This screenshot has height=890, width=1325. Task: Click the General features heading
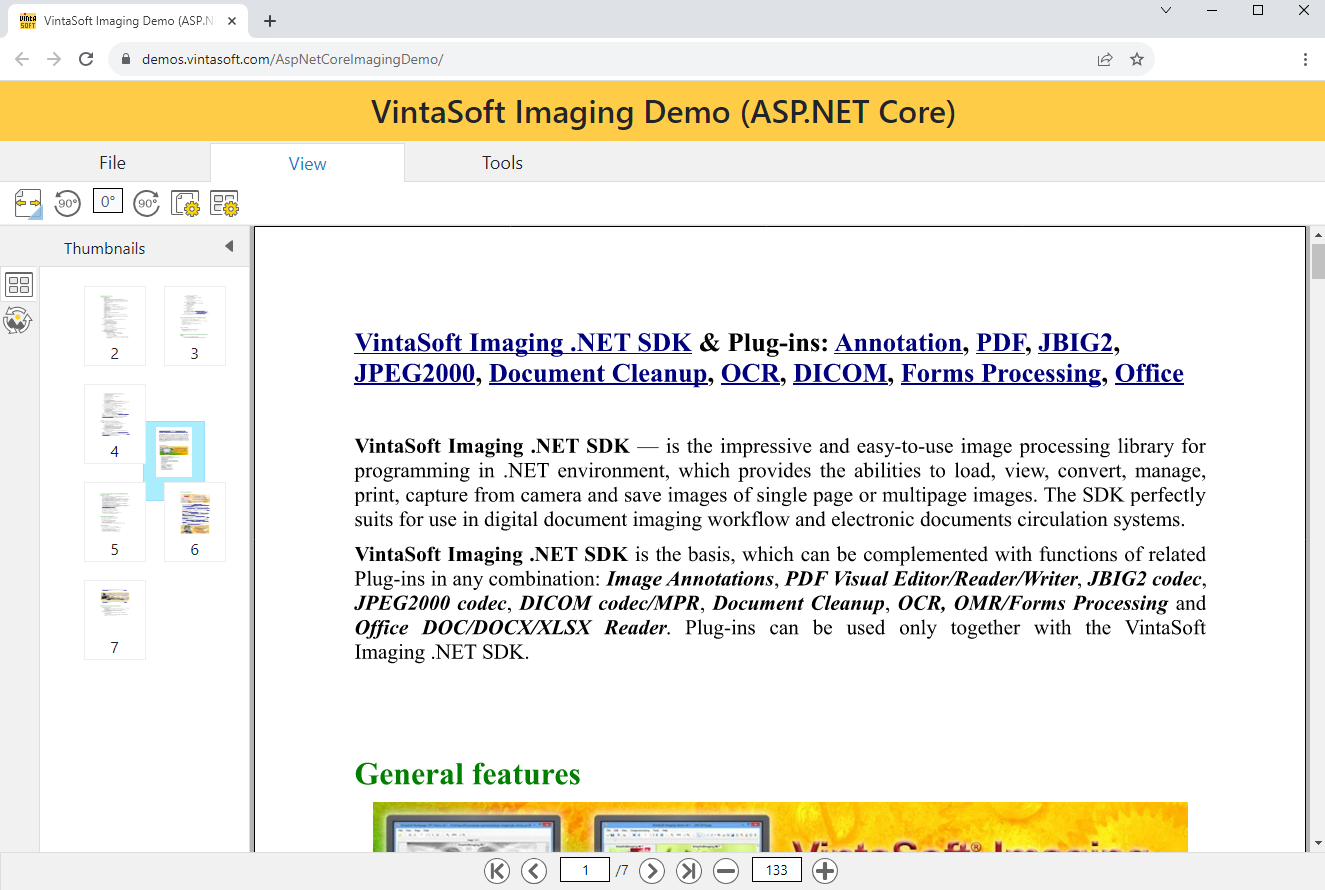click(467, 774)
